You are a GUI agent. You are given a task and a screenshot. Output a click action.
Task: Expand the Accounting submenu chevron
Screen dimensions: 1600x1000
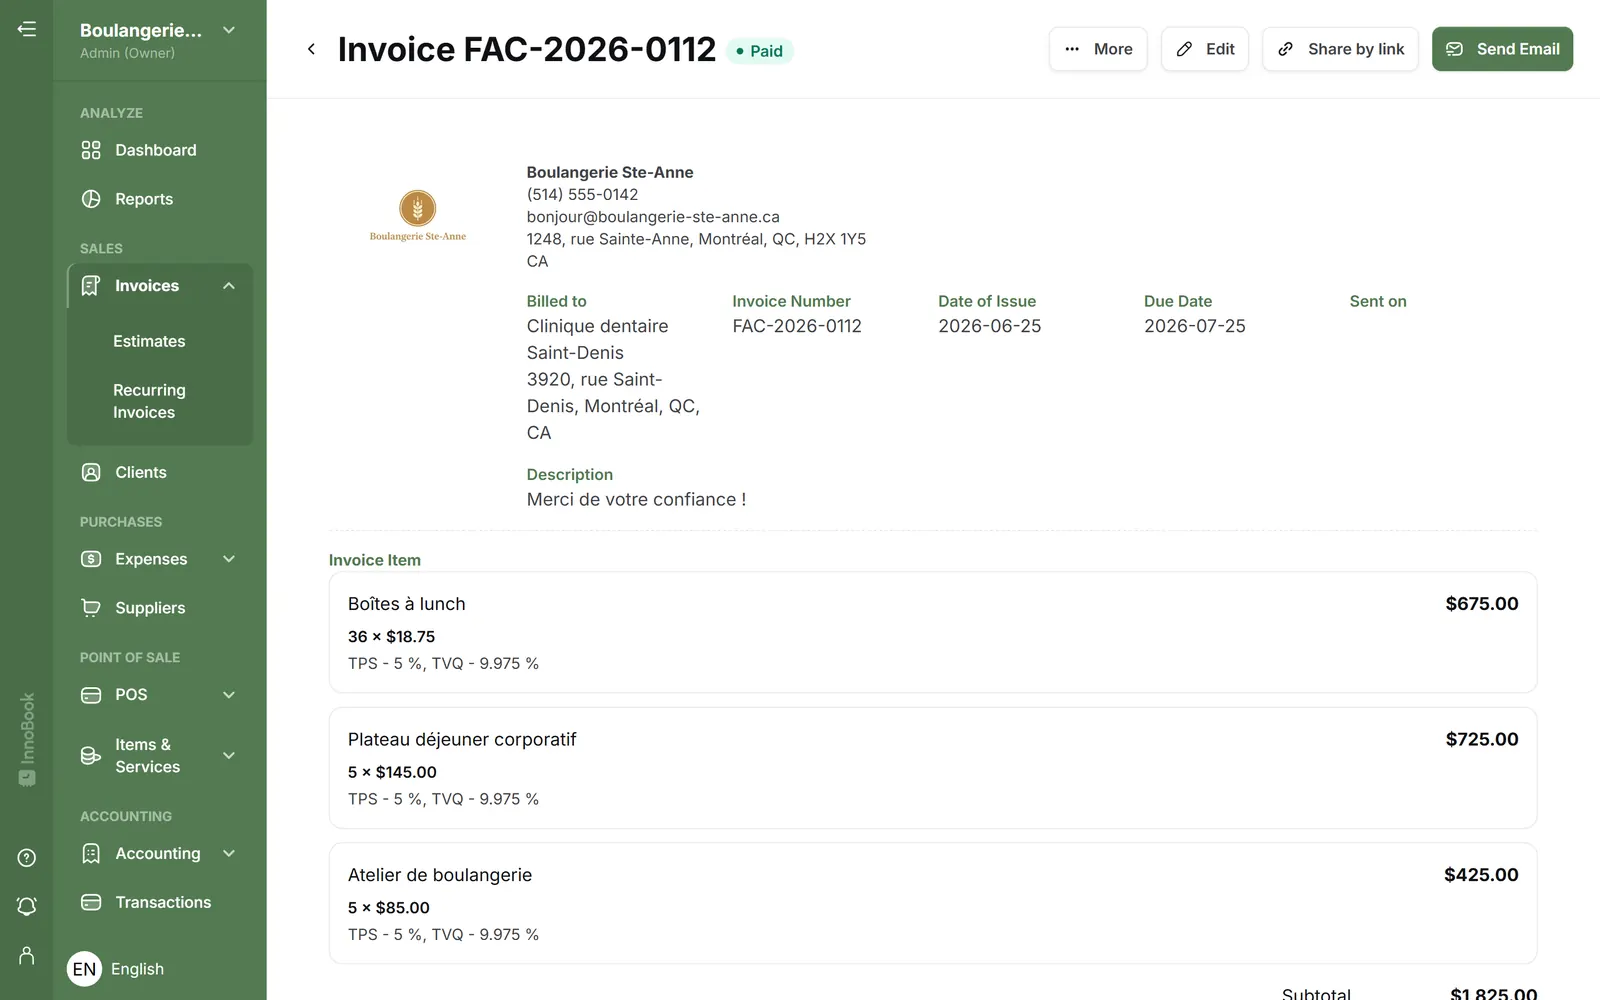[229, 853]
